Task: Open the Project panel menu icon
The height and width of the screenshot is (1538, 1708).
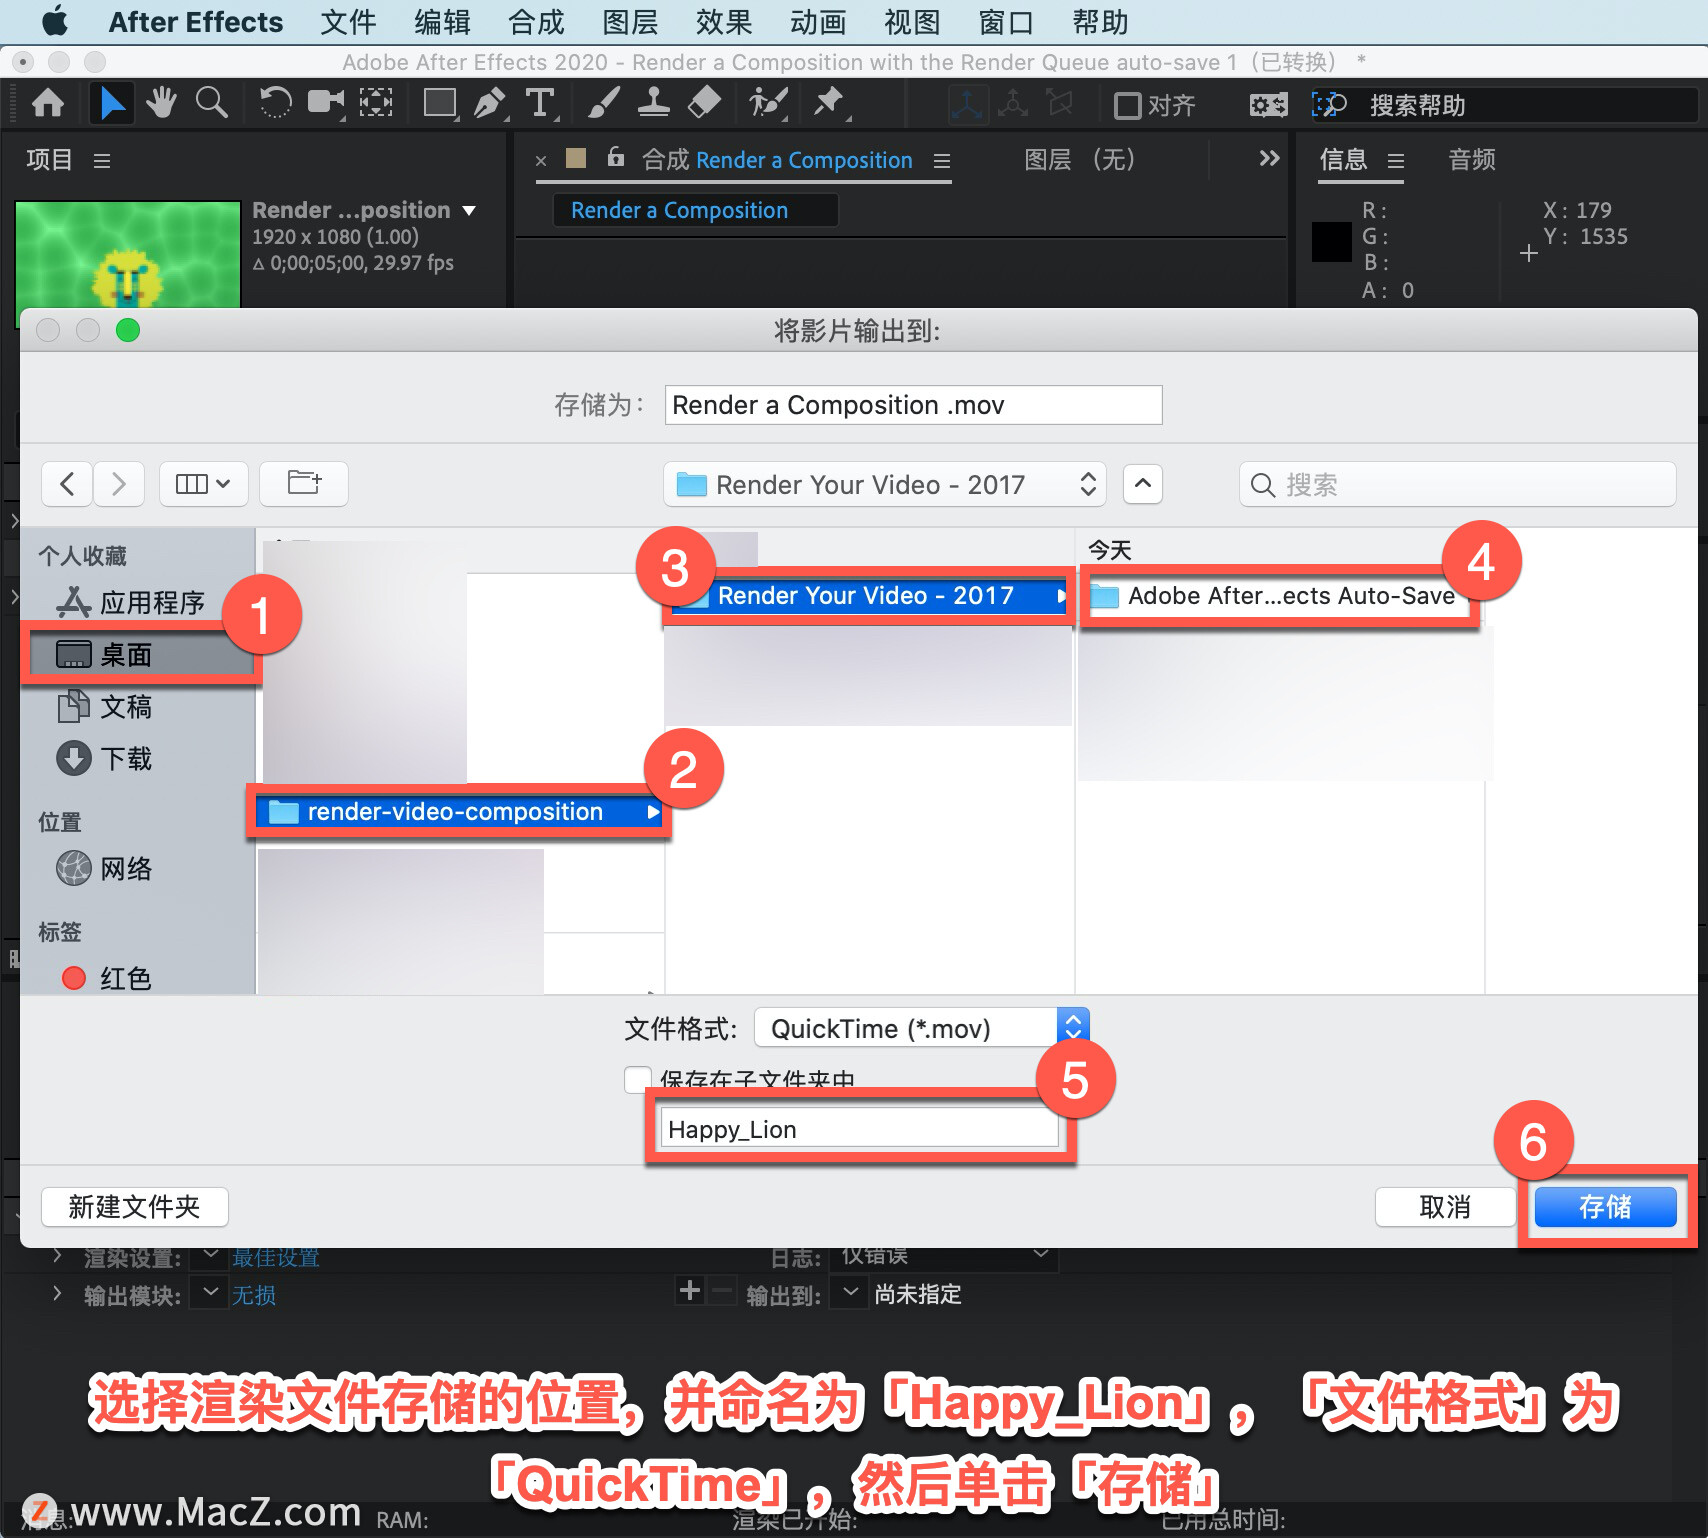Action: (102, 161)
